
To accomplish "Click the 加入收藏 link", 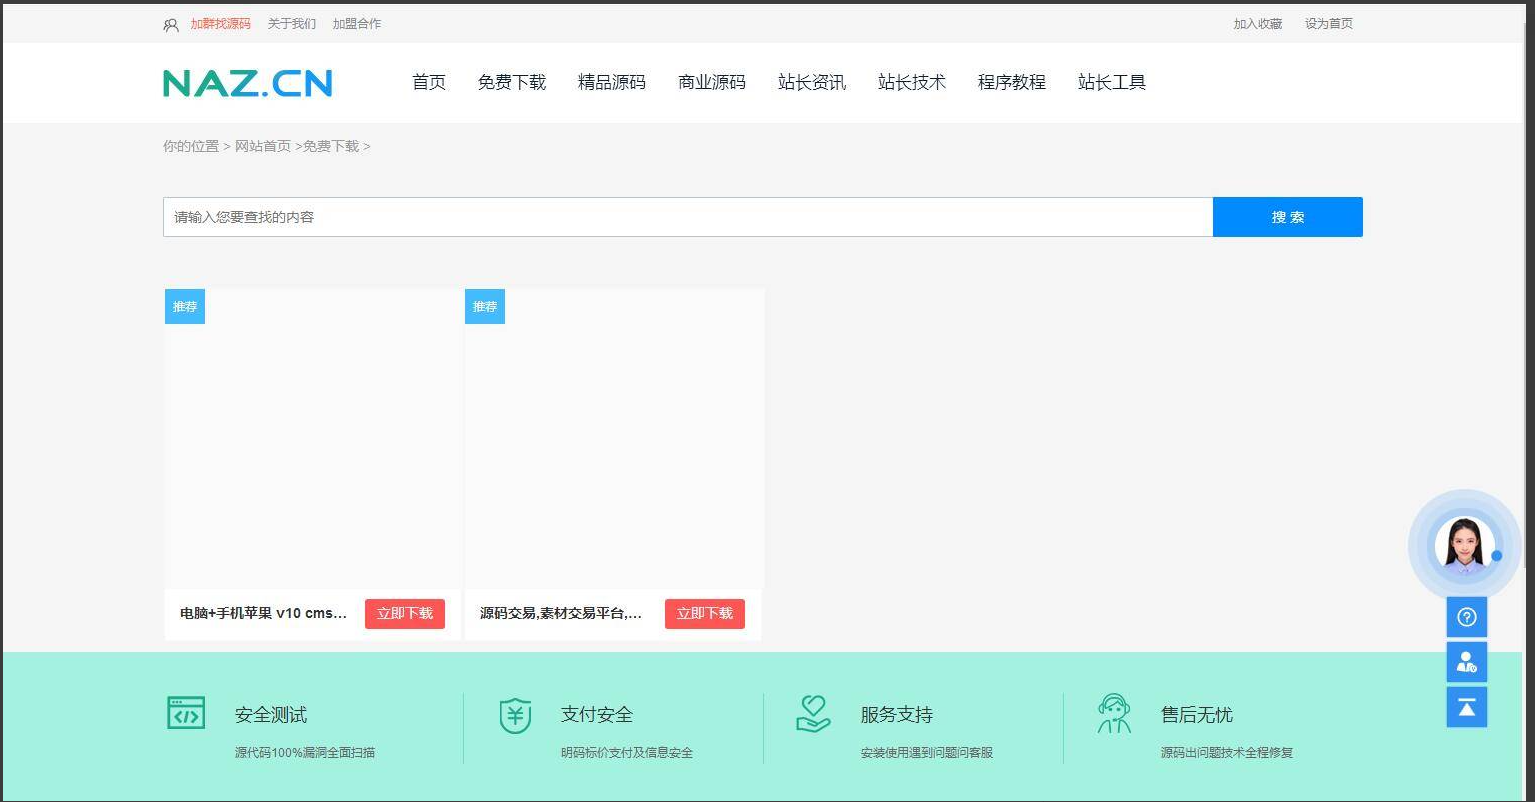I will (x=1257, y=24).
